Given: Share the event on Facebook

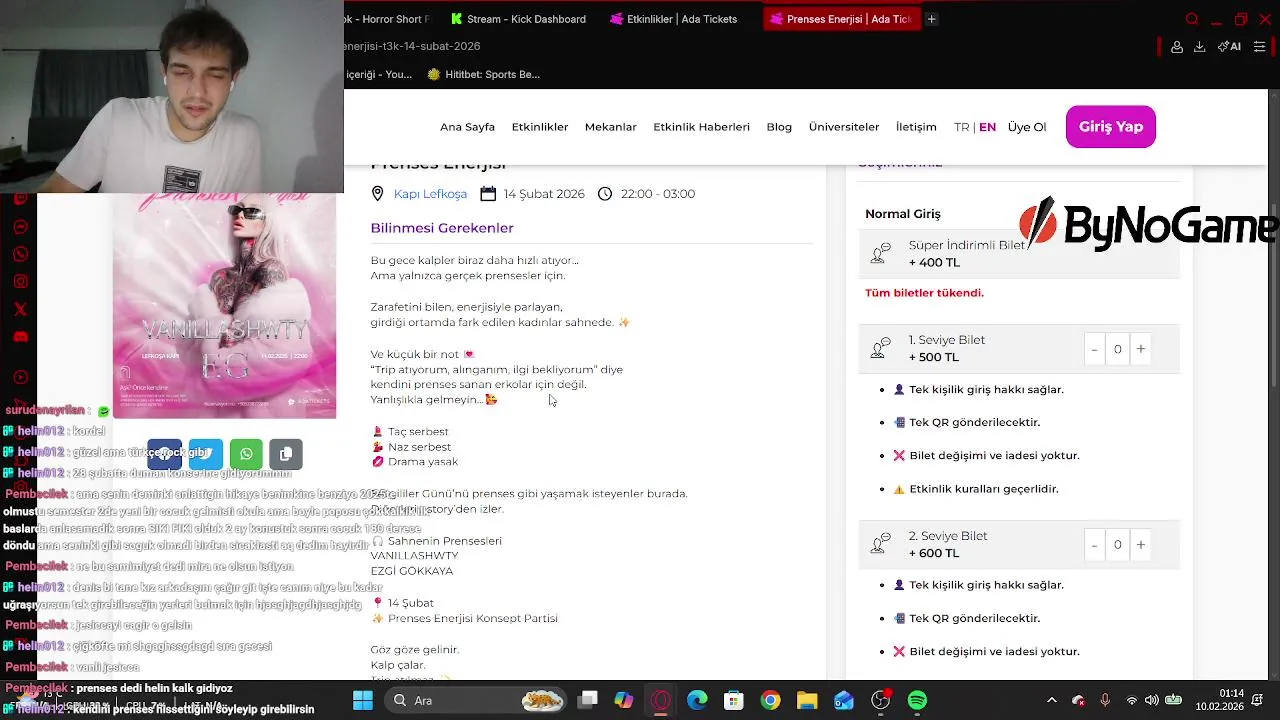Looking at the screenshot, I should pyautogui.click(x=164, y=454).
